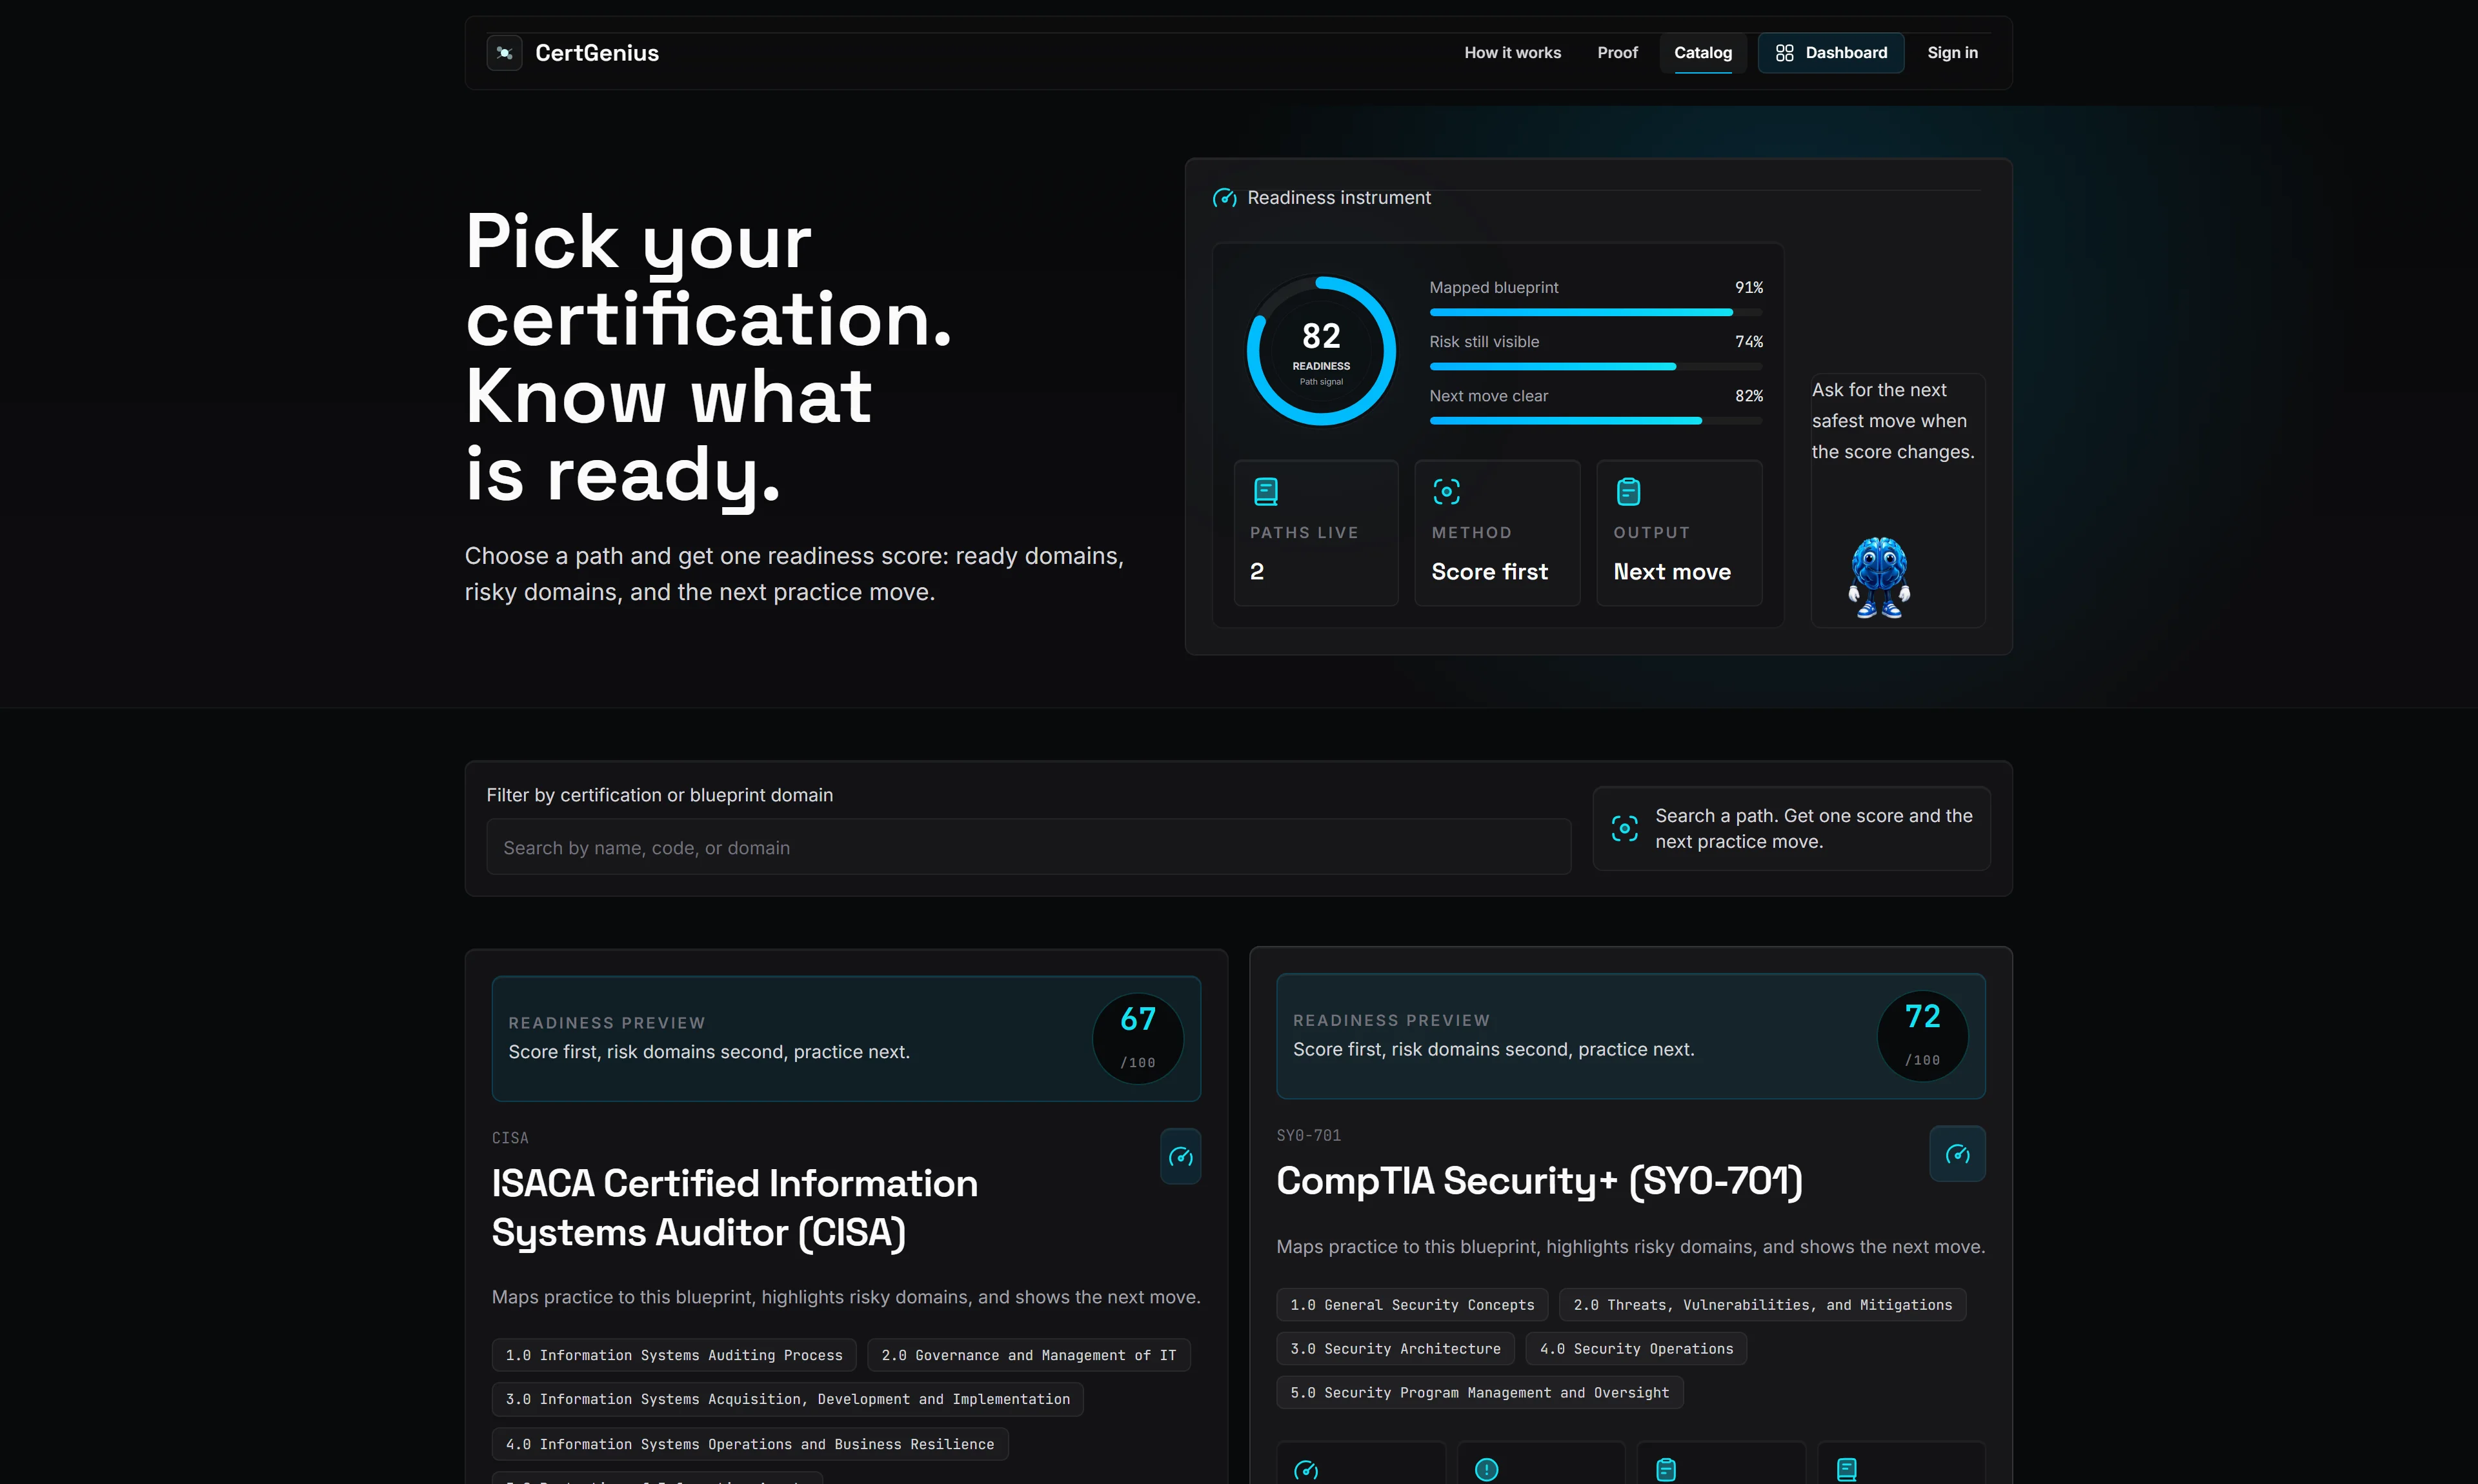This screenshot has width=2478, height=1484.
Task: Select the Catalog nav tab
Action: coord(1702,53)
